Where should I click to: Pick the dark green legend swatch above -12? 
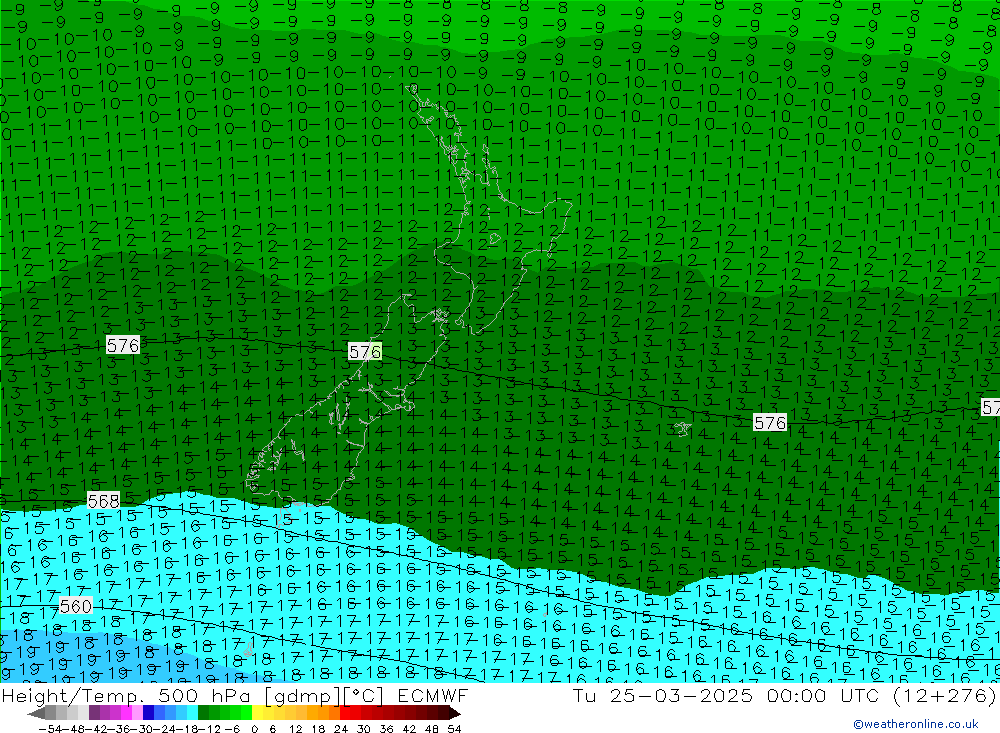pyautogui.click(x=203, y=713)
